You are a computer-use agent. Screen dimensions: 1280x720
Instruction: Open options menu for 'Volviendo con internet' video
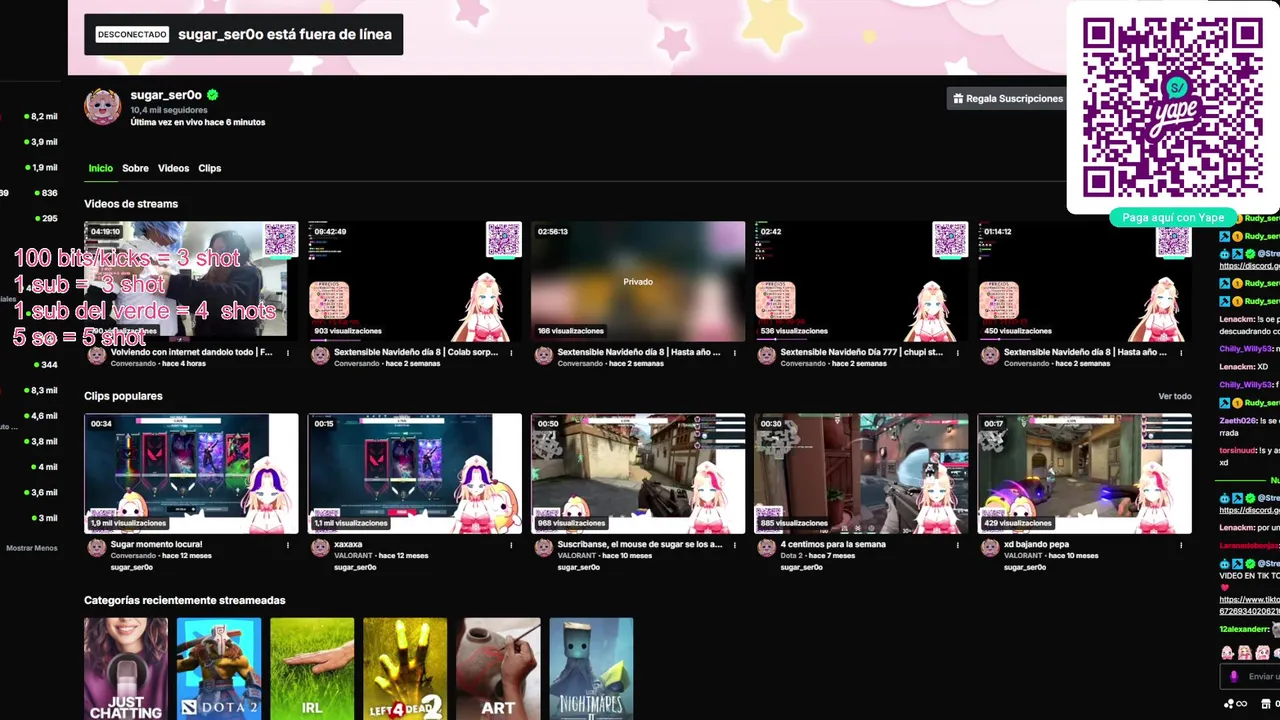(288, 352)
